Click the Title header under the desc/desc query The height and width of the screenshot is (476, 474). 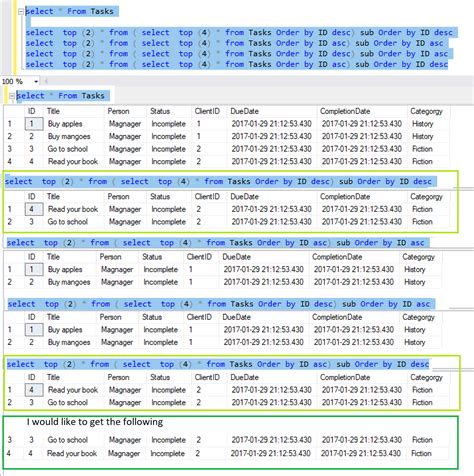coord(53,197)
